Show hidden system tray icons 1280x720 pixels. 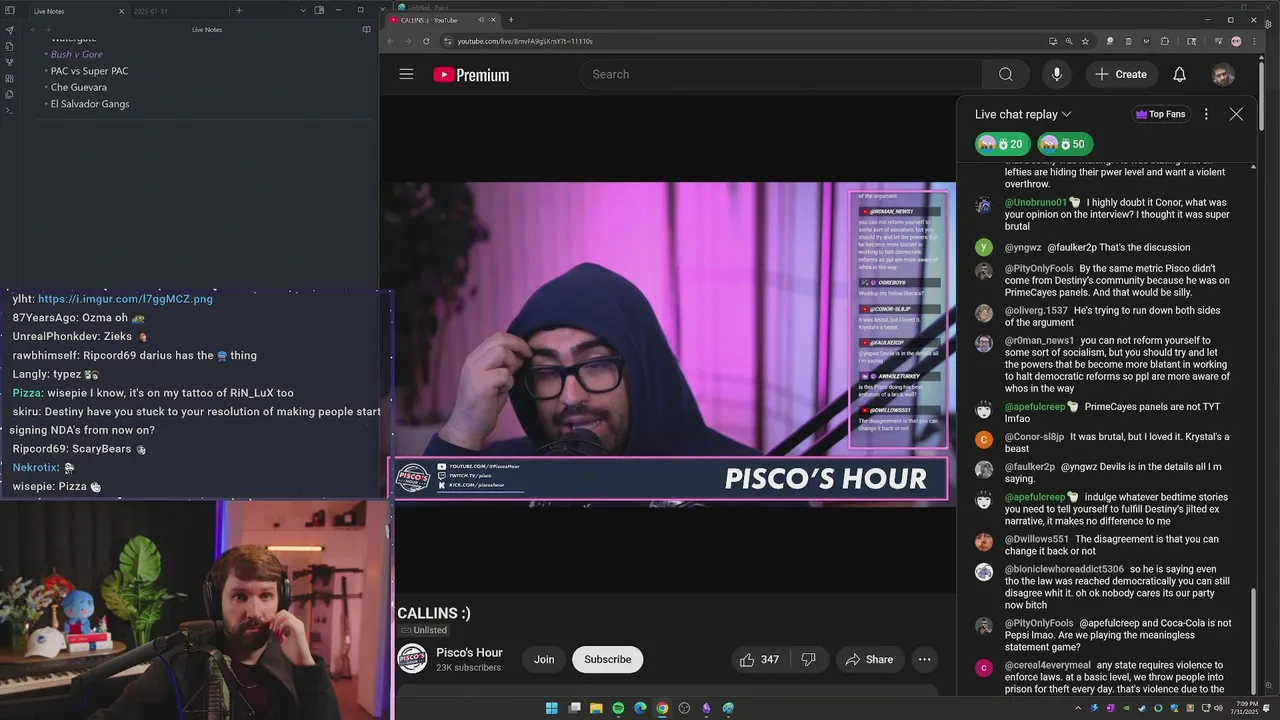(1077, 708)
